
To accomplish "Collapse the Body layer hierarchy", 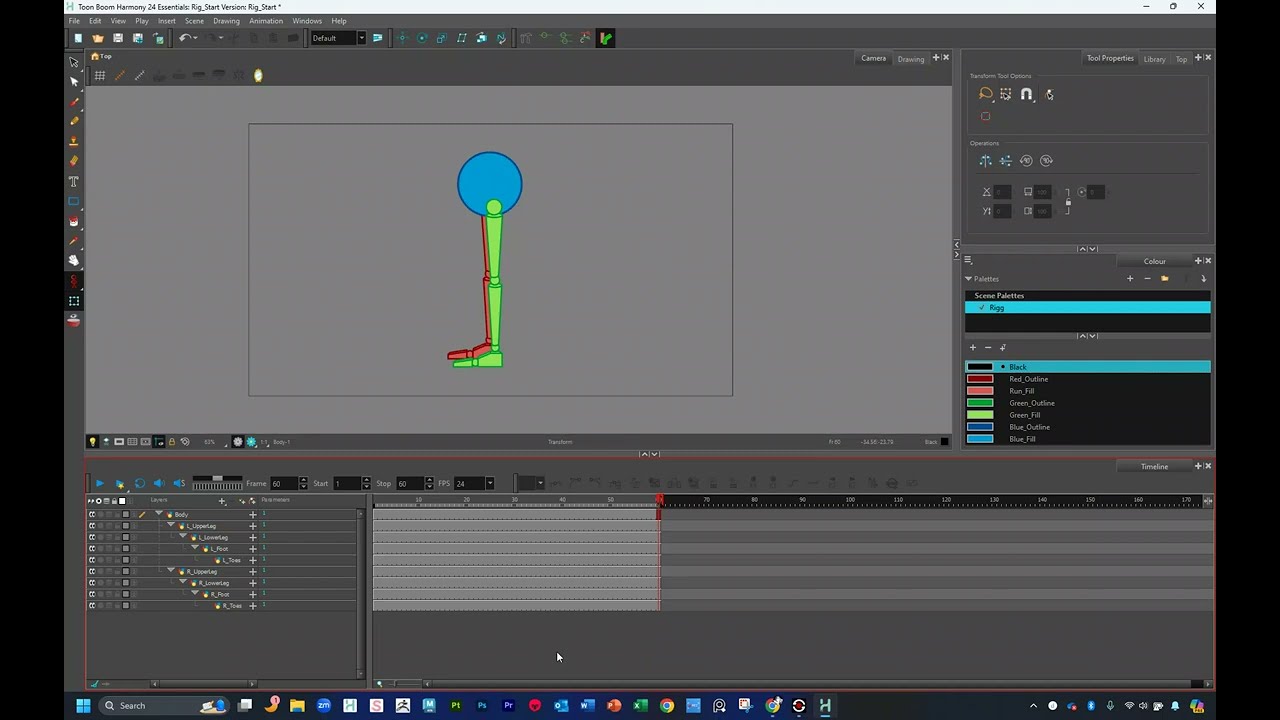I will [x=158, y=514].
